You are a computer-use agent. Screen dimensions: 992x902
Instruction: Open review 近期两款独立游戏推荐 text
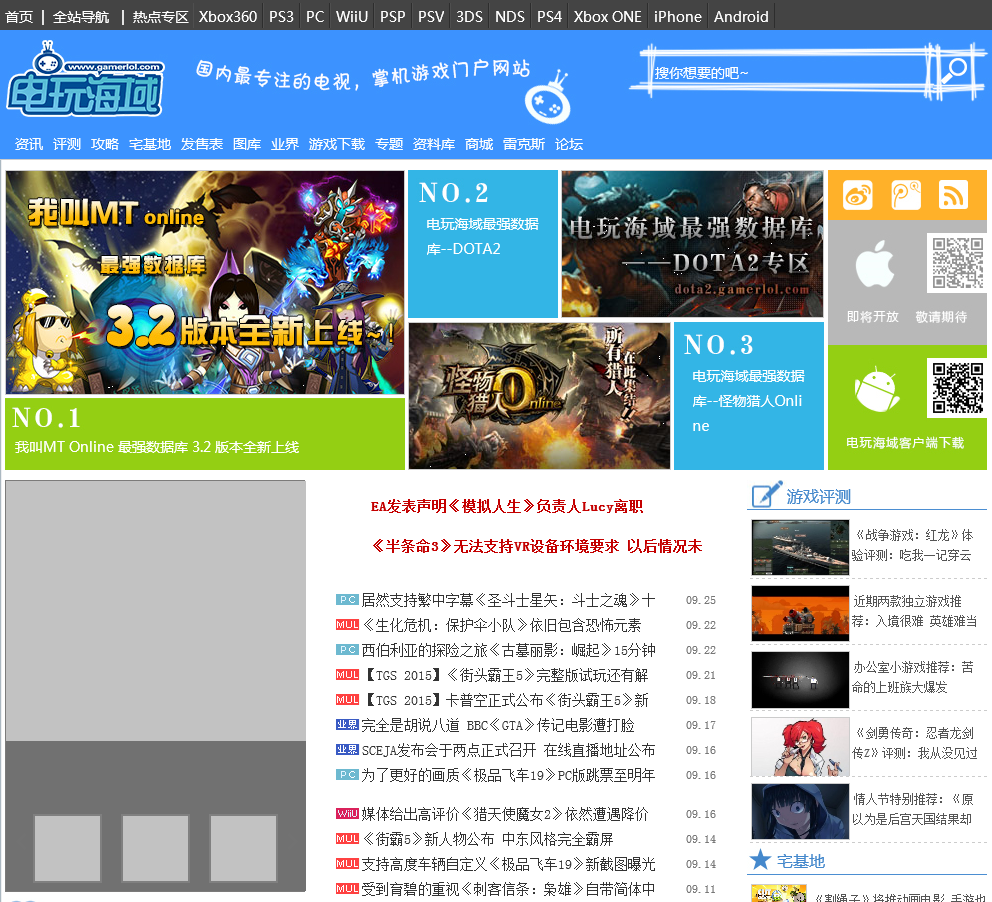(x=914, y=611)
